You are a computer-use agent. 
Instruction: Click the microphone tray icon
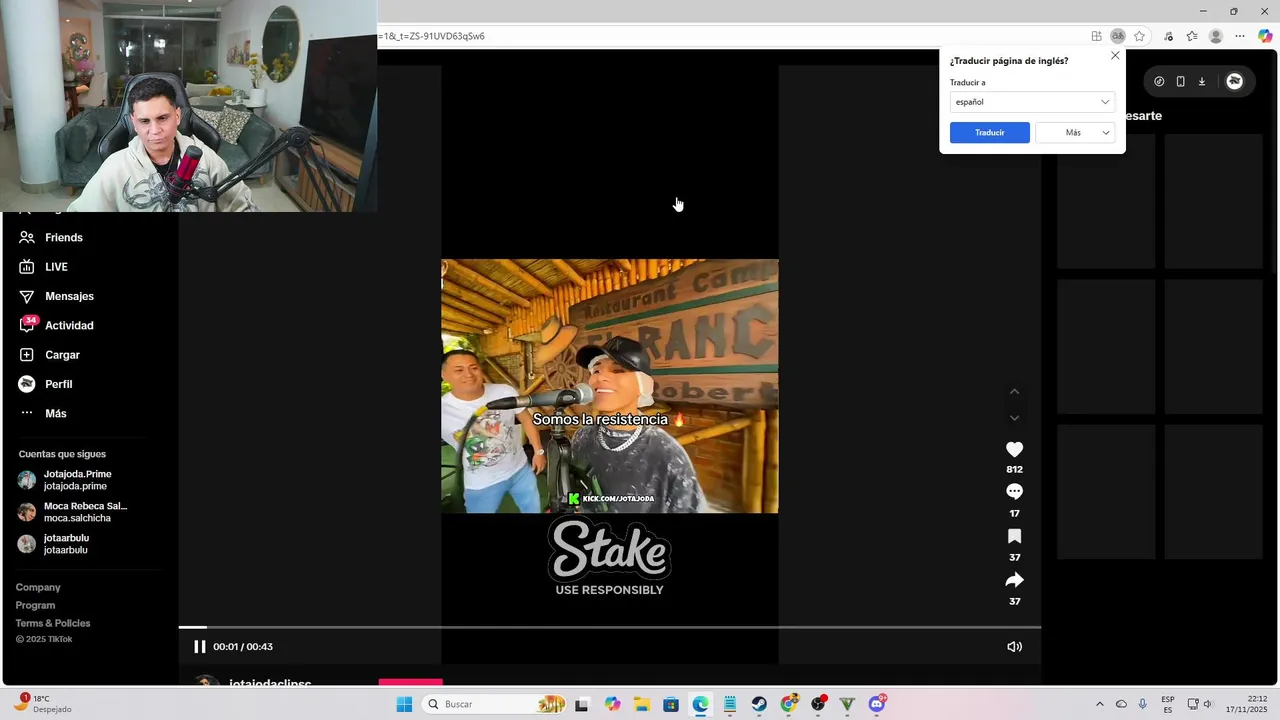point(1142,704)
